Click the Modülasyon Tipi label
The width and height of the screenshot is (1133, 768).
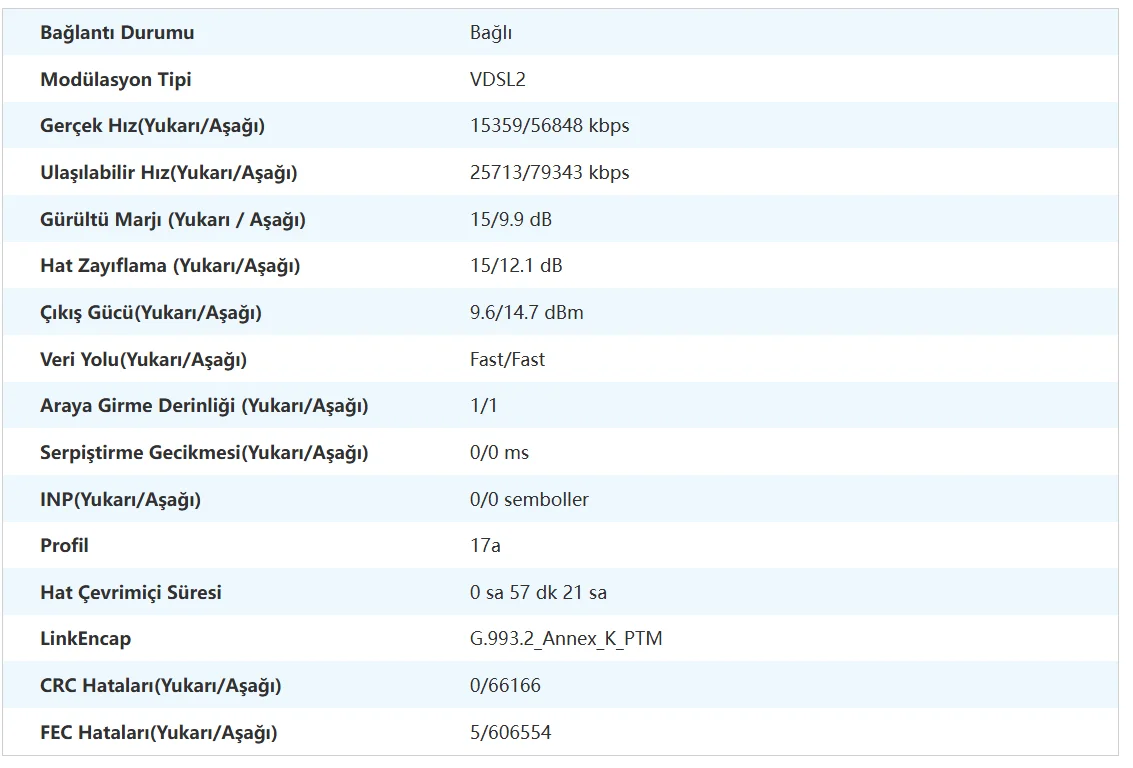(x=116, y=80)
